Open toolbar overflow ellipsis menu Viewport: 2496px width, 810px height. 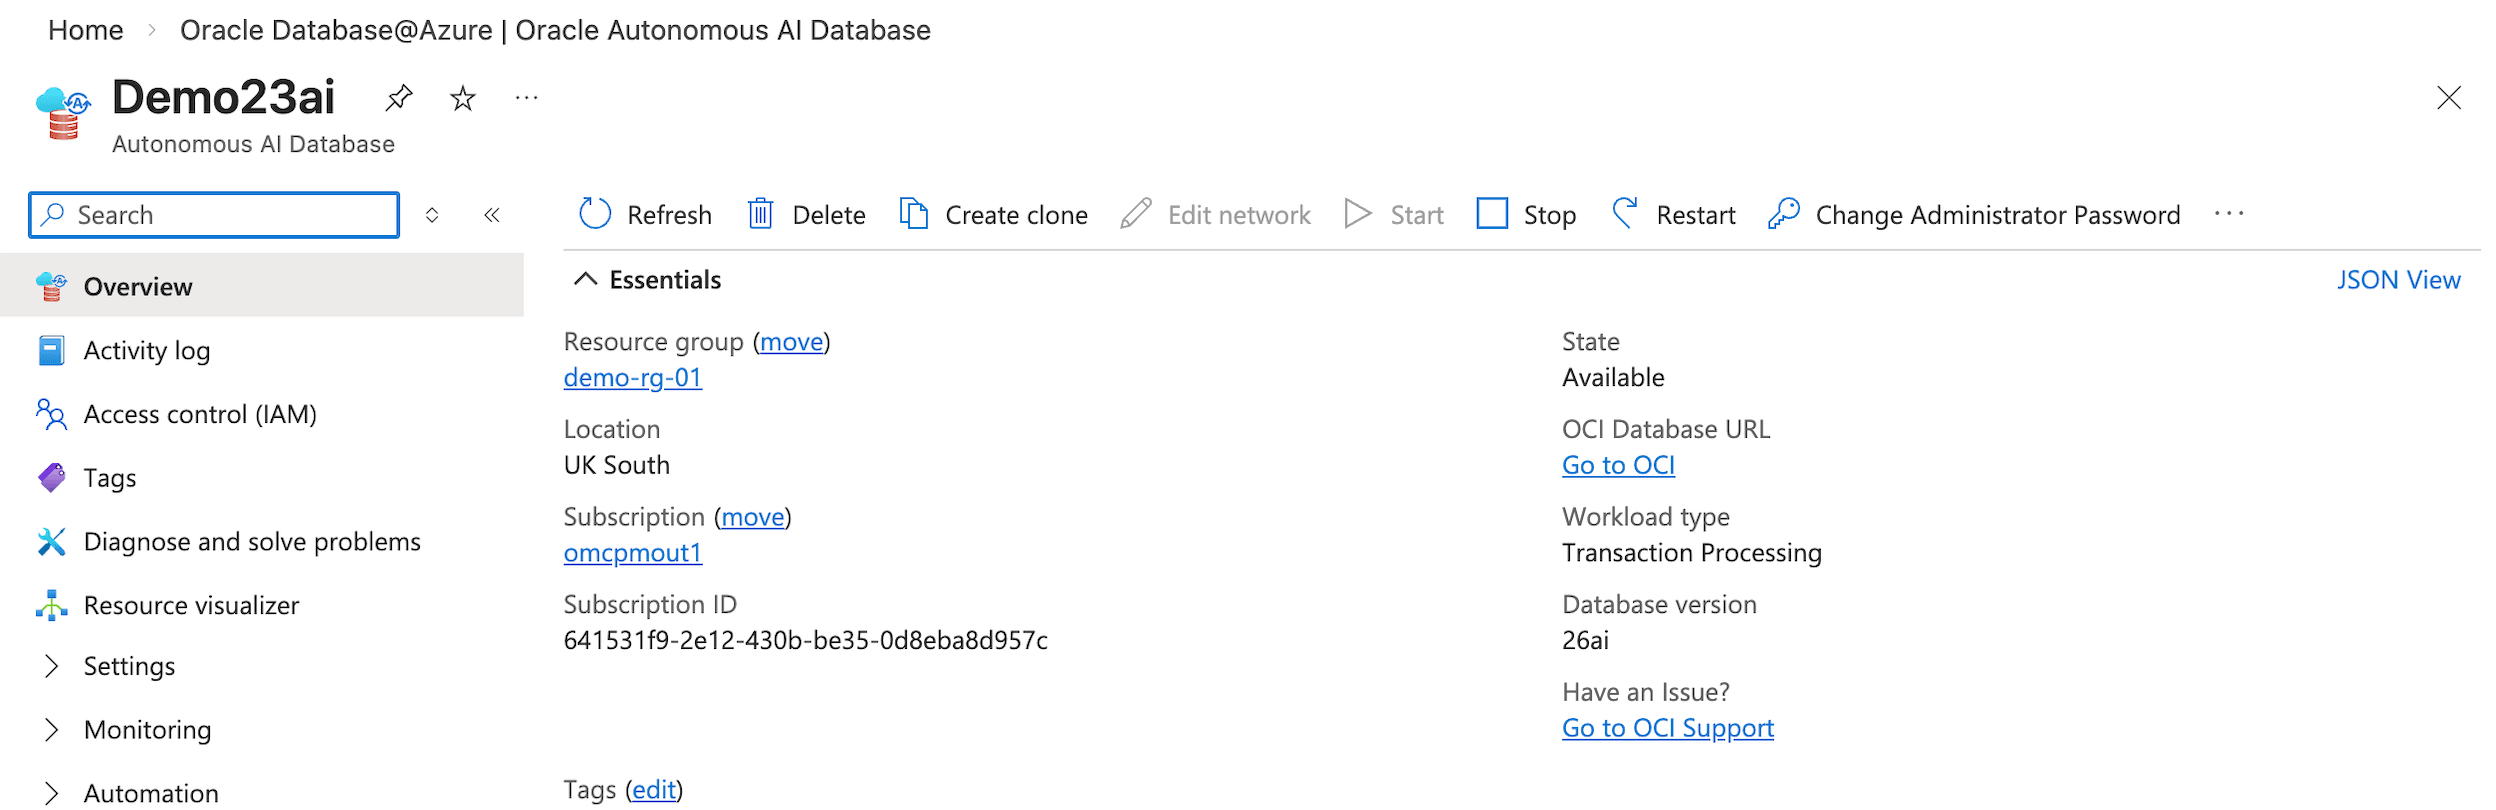2229,214
